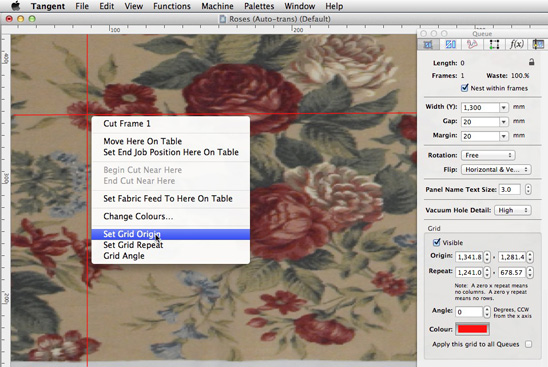548x367 pixels.
Task: Open the Machine menu
Action: [x=217, y=6]
